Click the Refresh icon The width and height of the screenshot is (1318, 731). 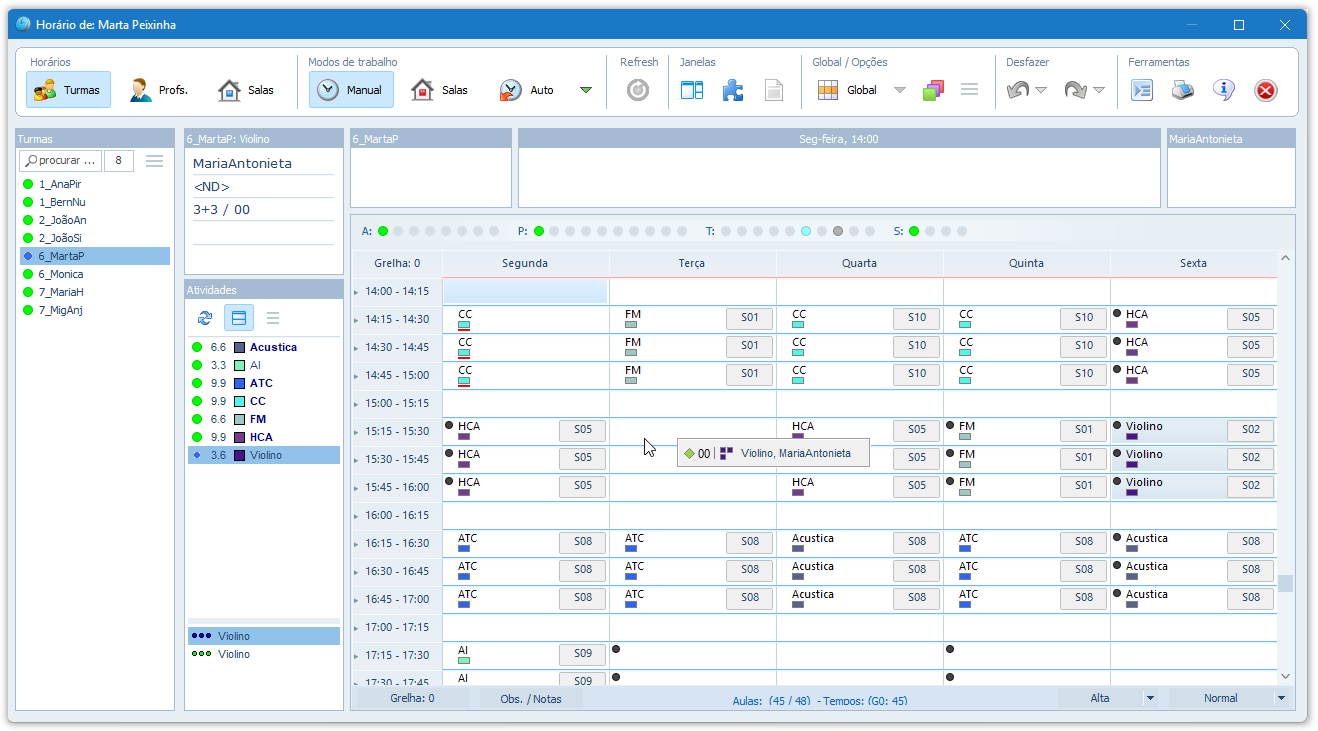[x=638, y=90]
